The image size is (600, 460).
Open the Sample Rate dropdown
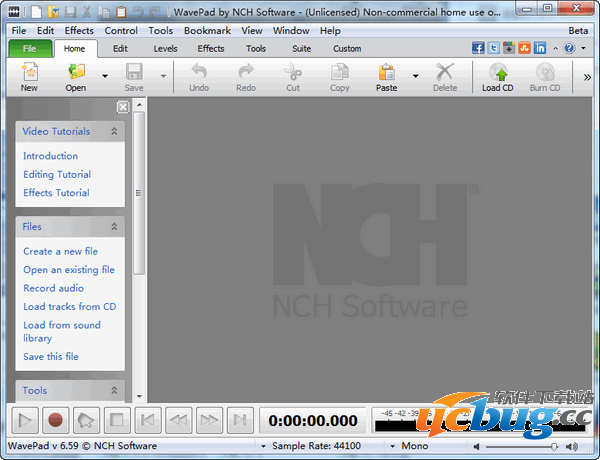tap(263, 446)
